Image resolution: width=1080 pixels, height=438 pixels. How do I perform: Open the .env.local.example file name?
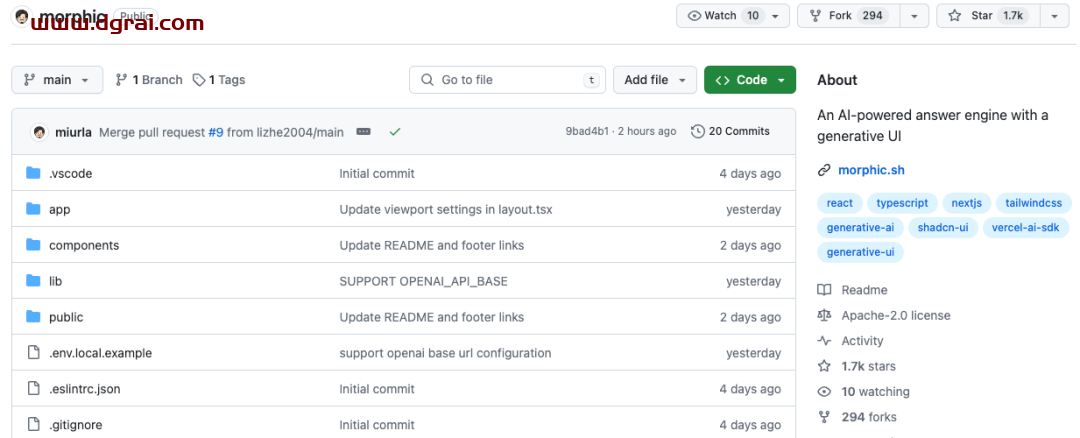coord(101,353)
